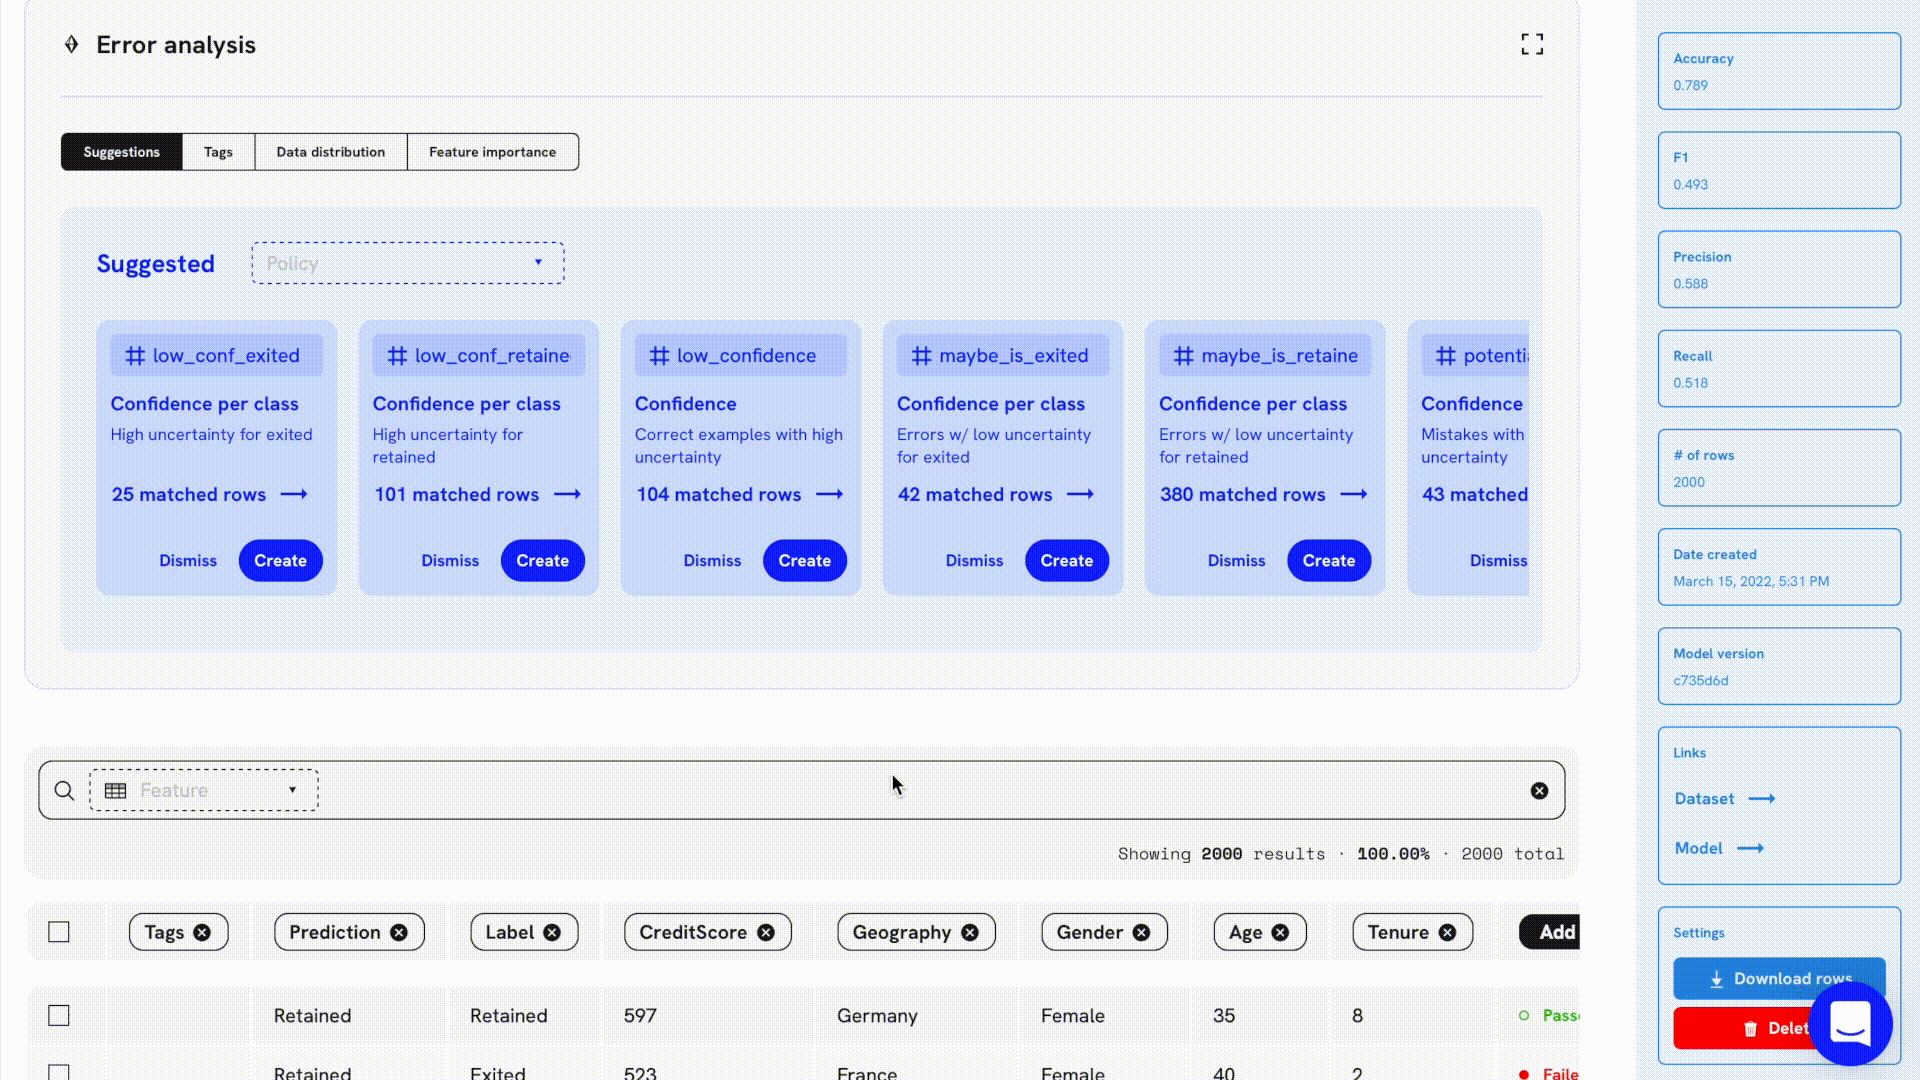Open the Policy dropdown
This screenshot has width=1920, height=1080.
coord(407,263)
